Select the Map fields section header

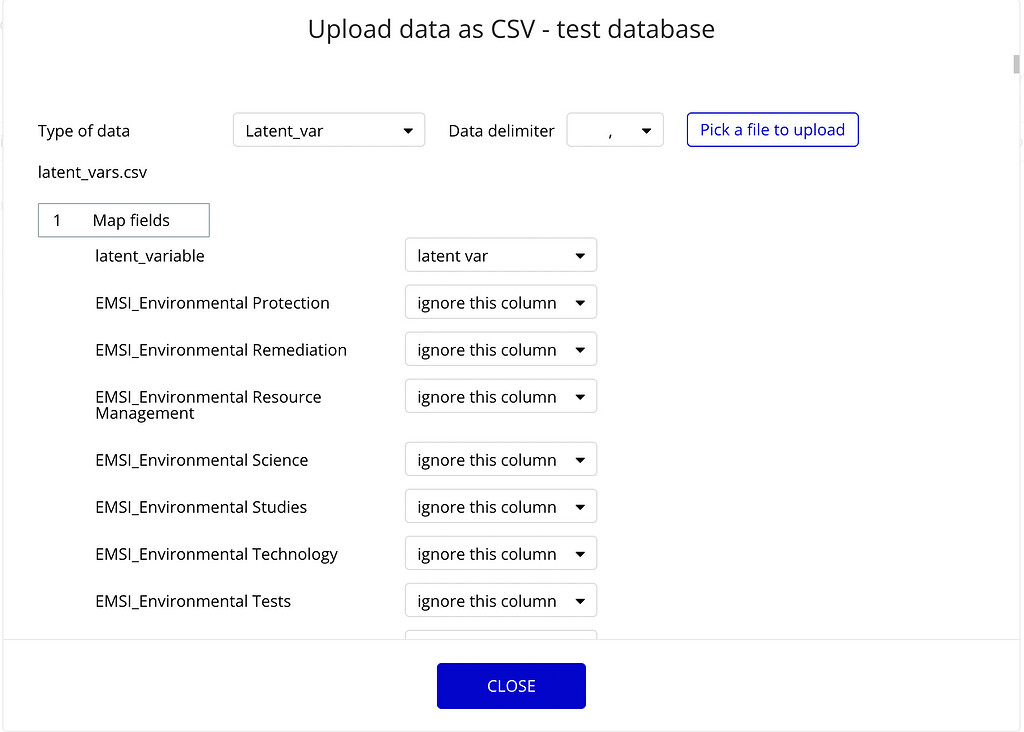click(x=133, y=220)
